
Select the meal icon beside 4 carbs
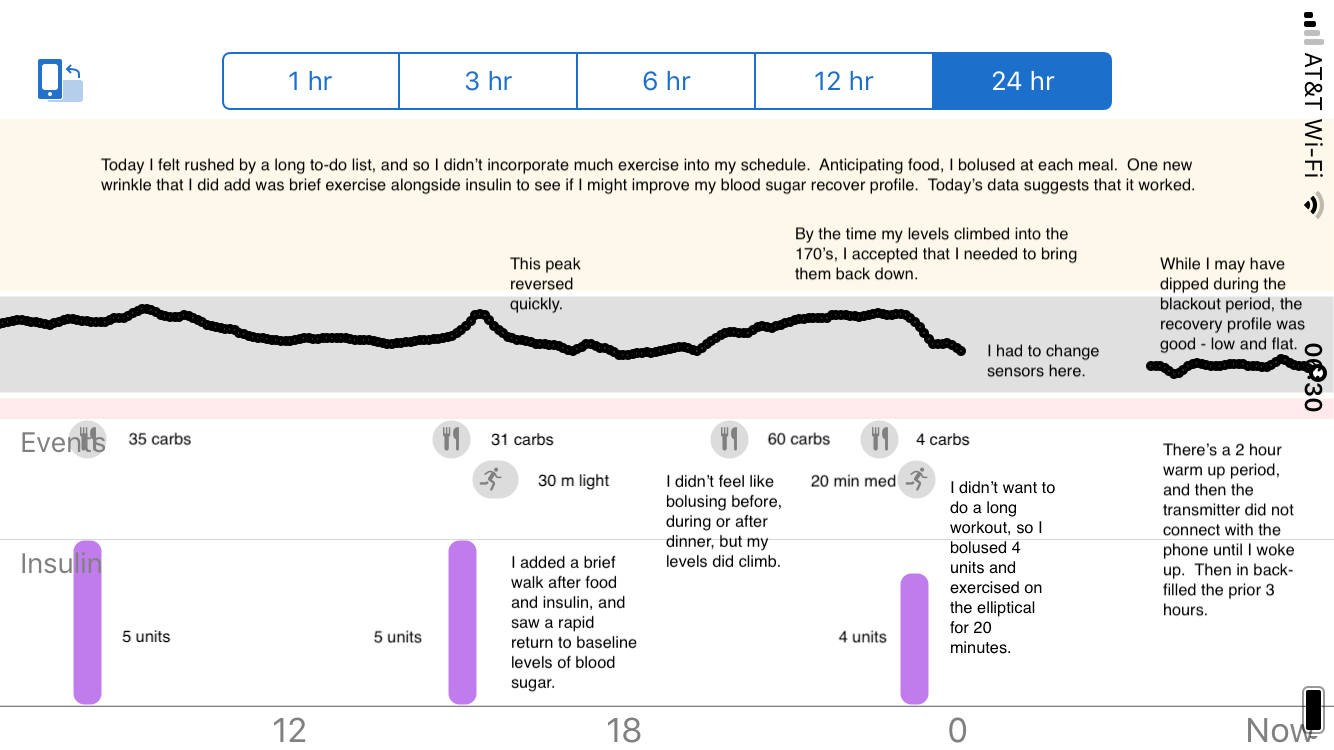879,439
